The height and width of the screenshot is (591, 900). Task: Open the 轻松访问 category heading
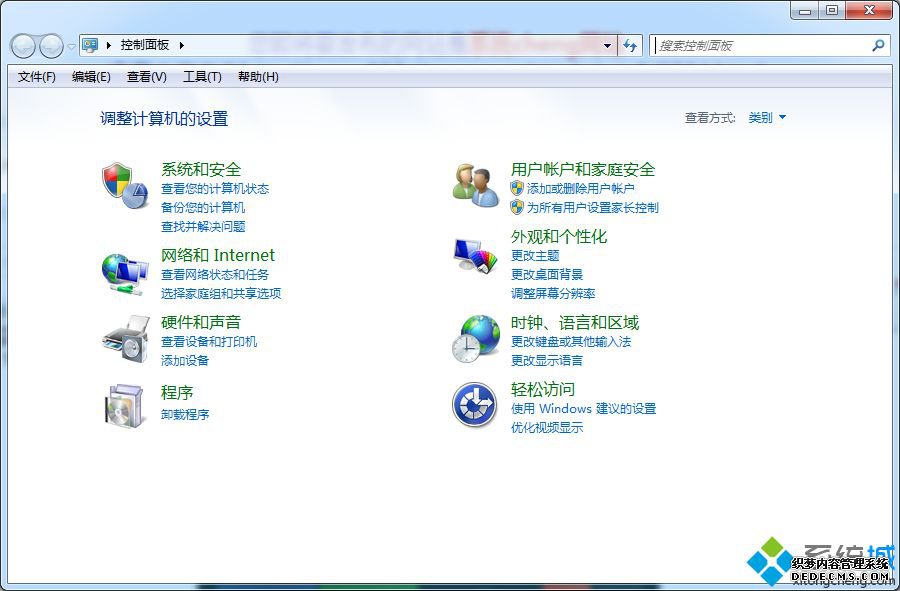click(x=542, y=389)
